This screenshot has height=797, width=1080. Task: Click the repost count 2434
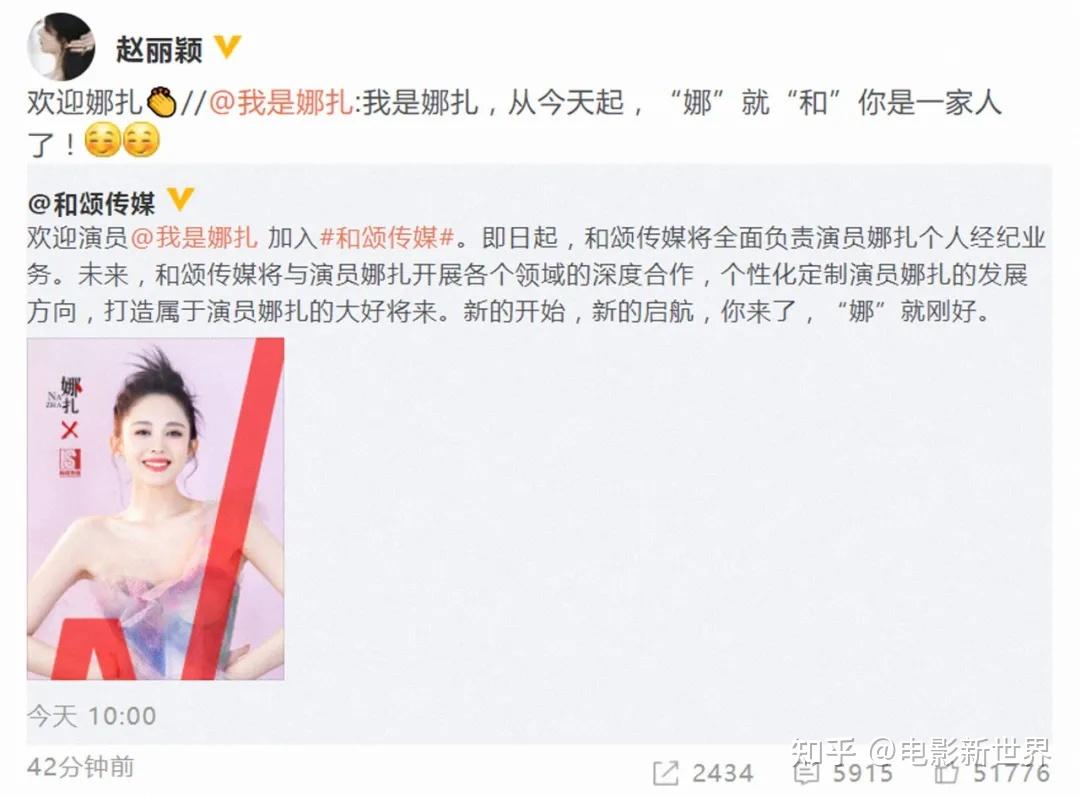723,774
